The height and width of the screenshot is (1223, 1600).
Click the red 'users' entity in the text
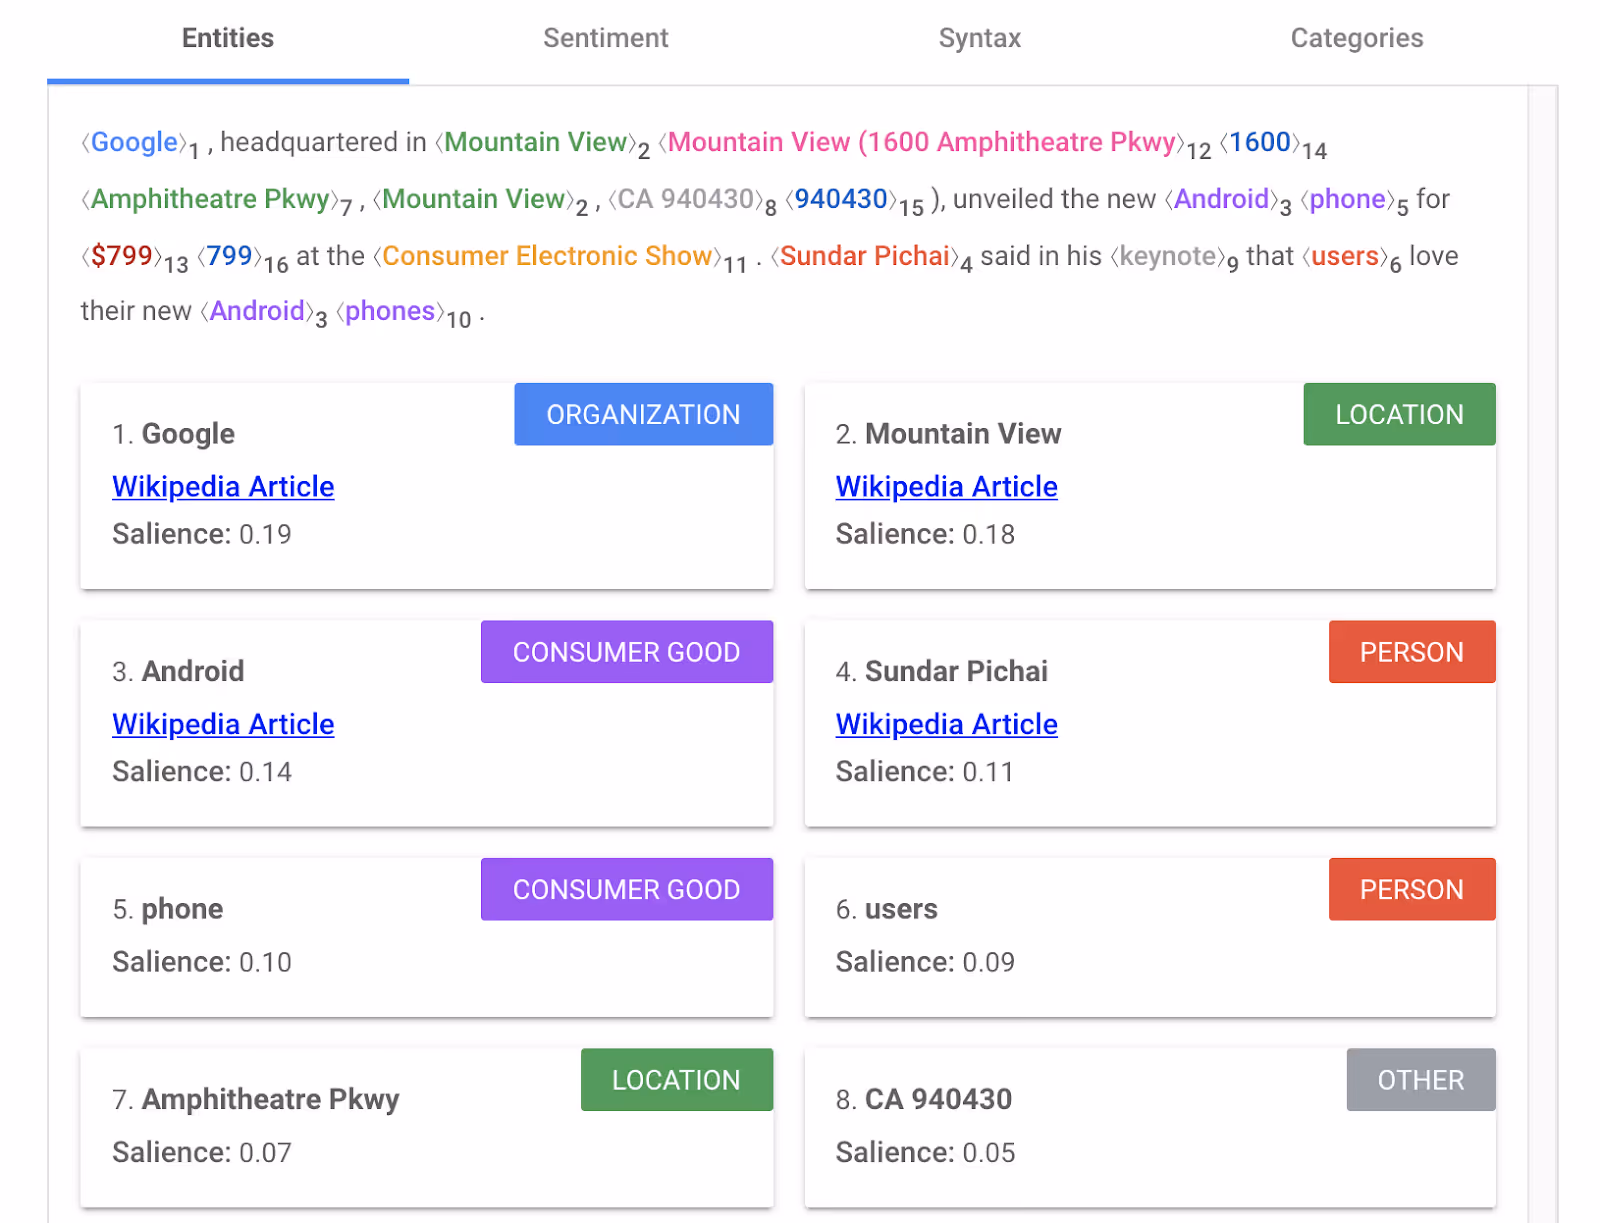point(1345,256)
